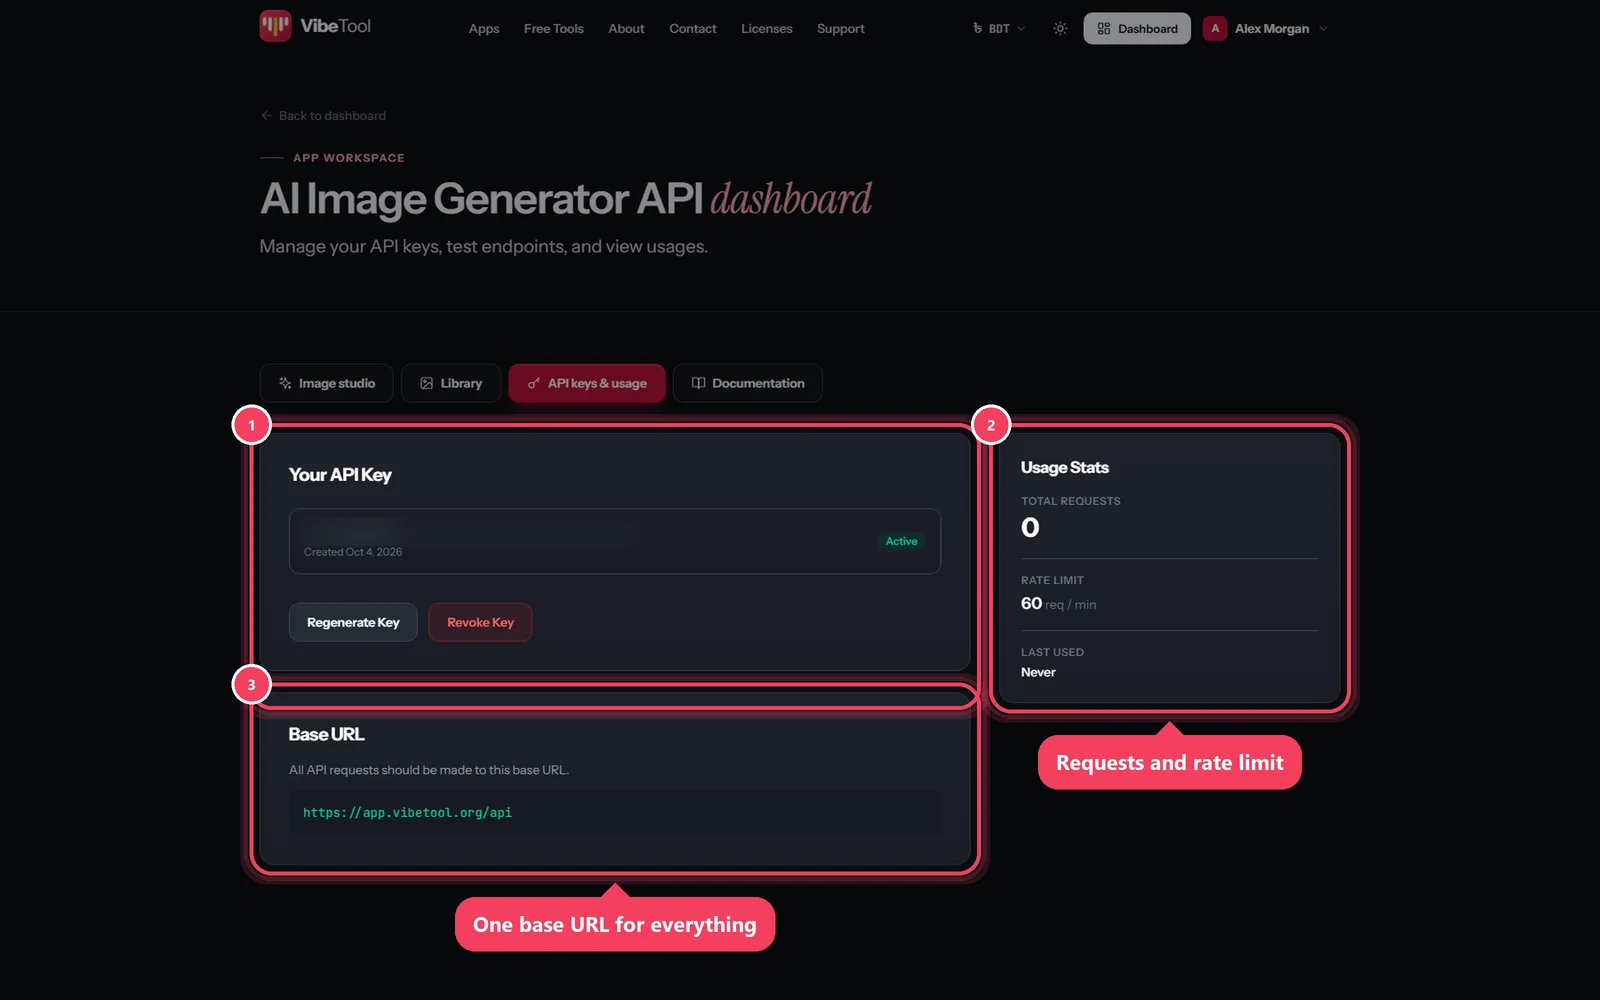Click the Base URL heading
The height and width of the screenshot is (1000, 1600).
click(x=326, y=734)
